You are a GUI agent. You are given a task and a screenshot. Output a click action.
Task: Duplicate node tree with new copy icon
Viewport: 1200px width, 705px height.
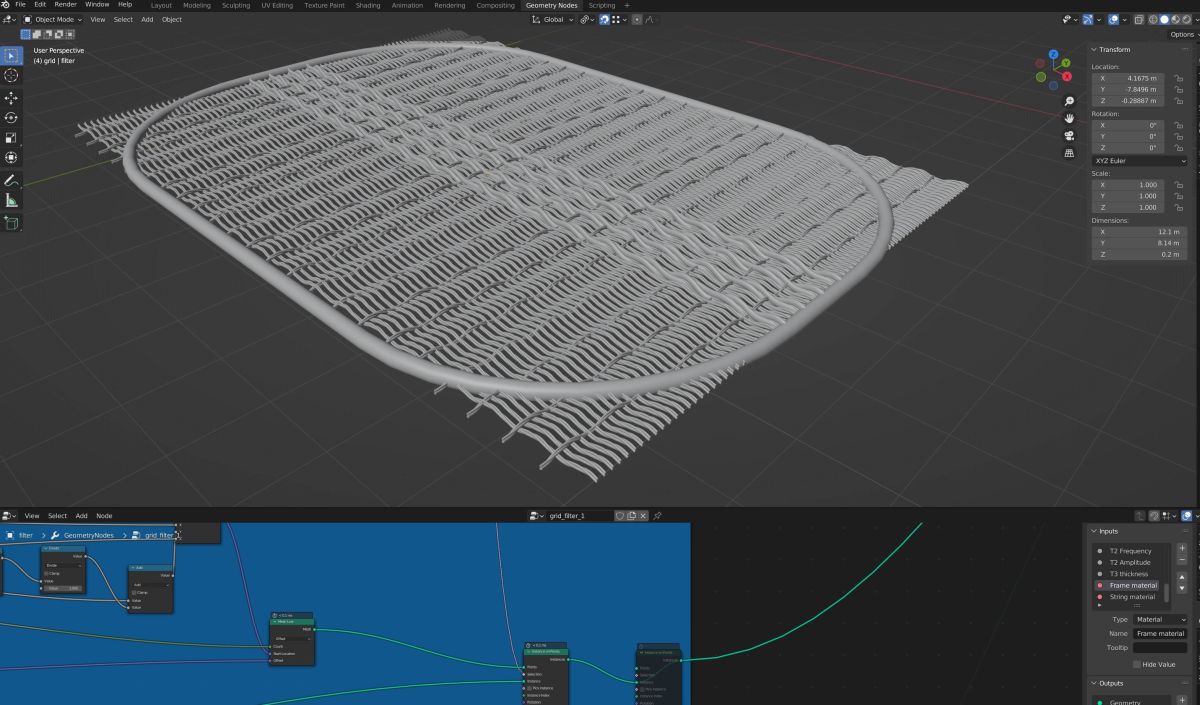632,516
